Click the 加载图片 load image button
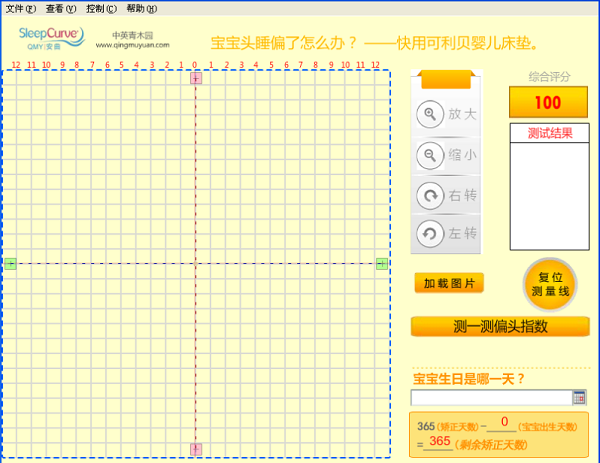 pyautogui.click(x=449, y=283)
